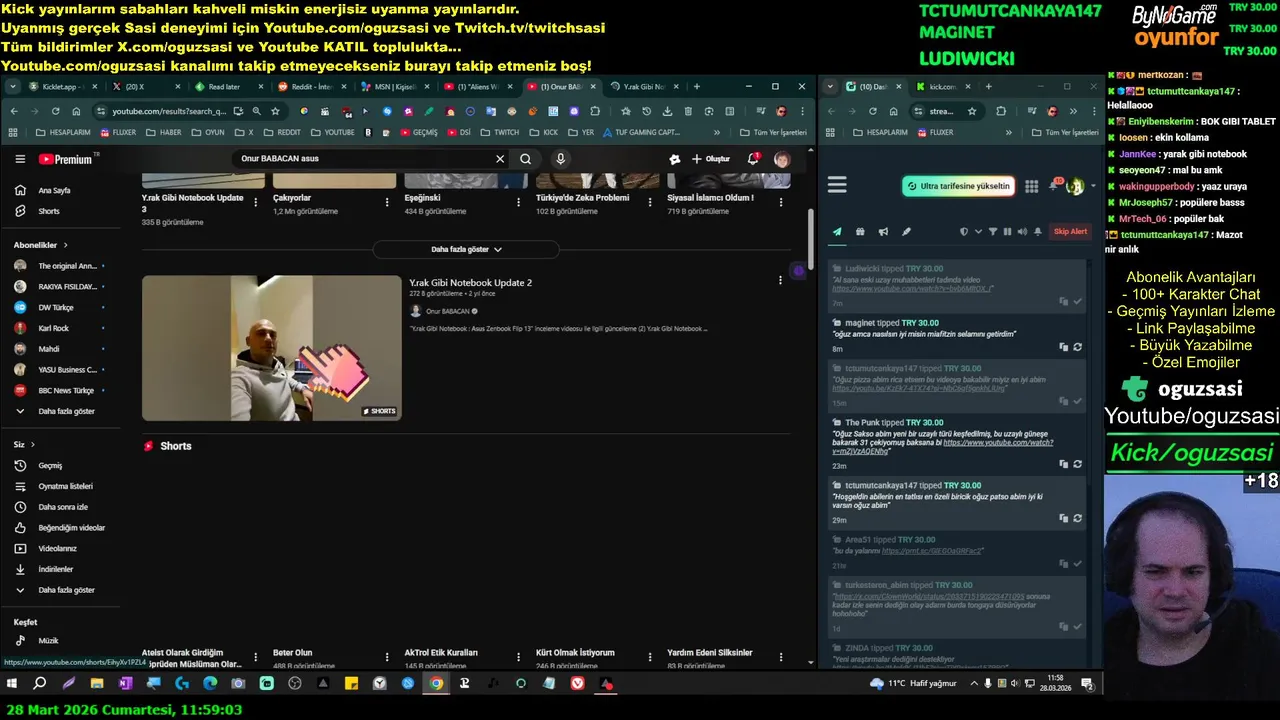Open the DW Türkçe subscription
This screenshot has width=1280, height=720.
tap(60, 307)
